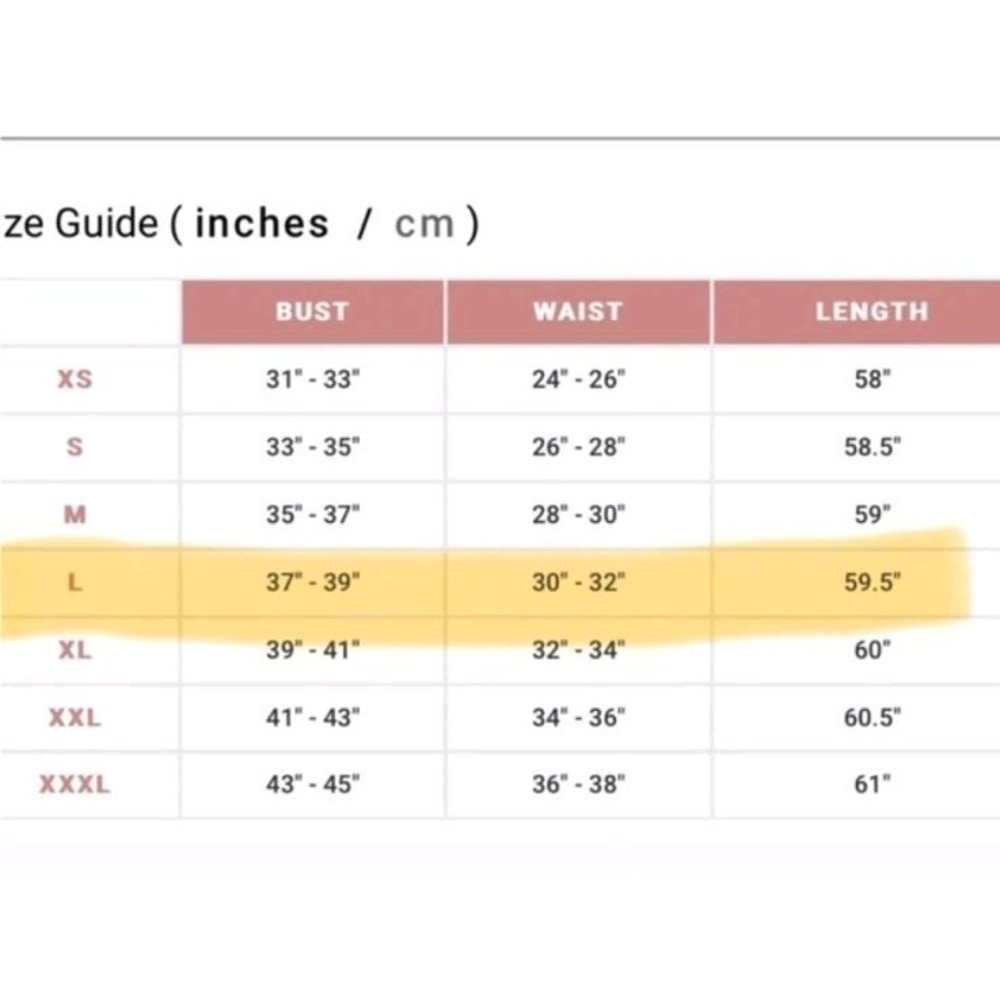Click bust value 31" - 33" for XS

(x=312, y=379)
